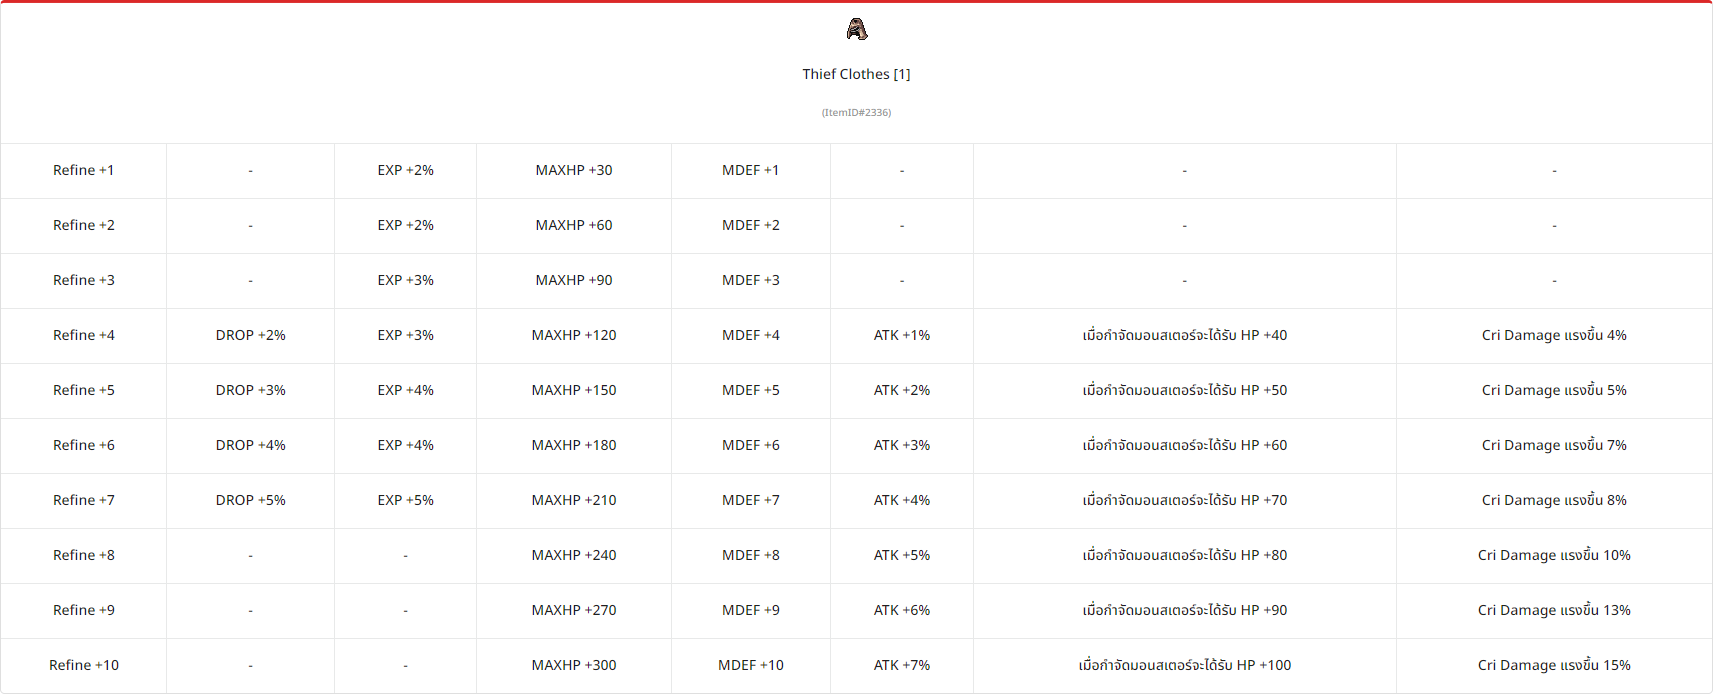Select the MAXHP +30 cell
The height and width of the screenshot is (694, 1713).
574,171
